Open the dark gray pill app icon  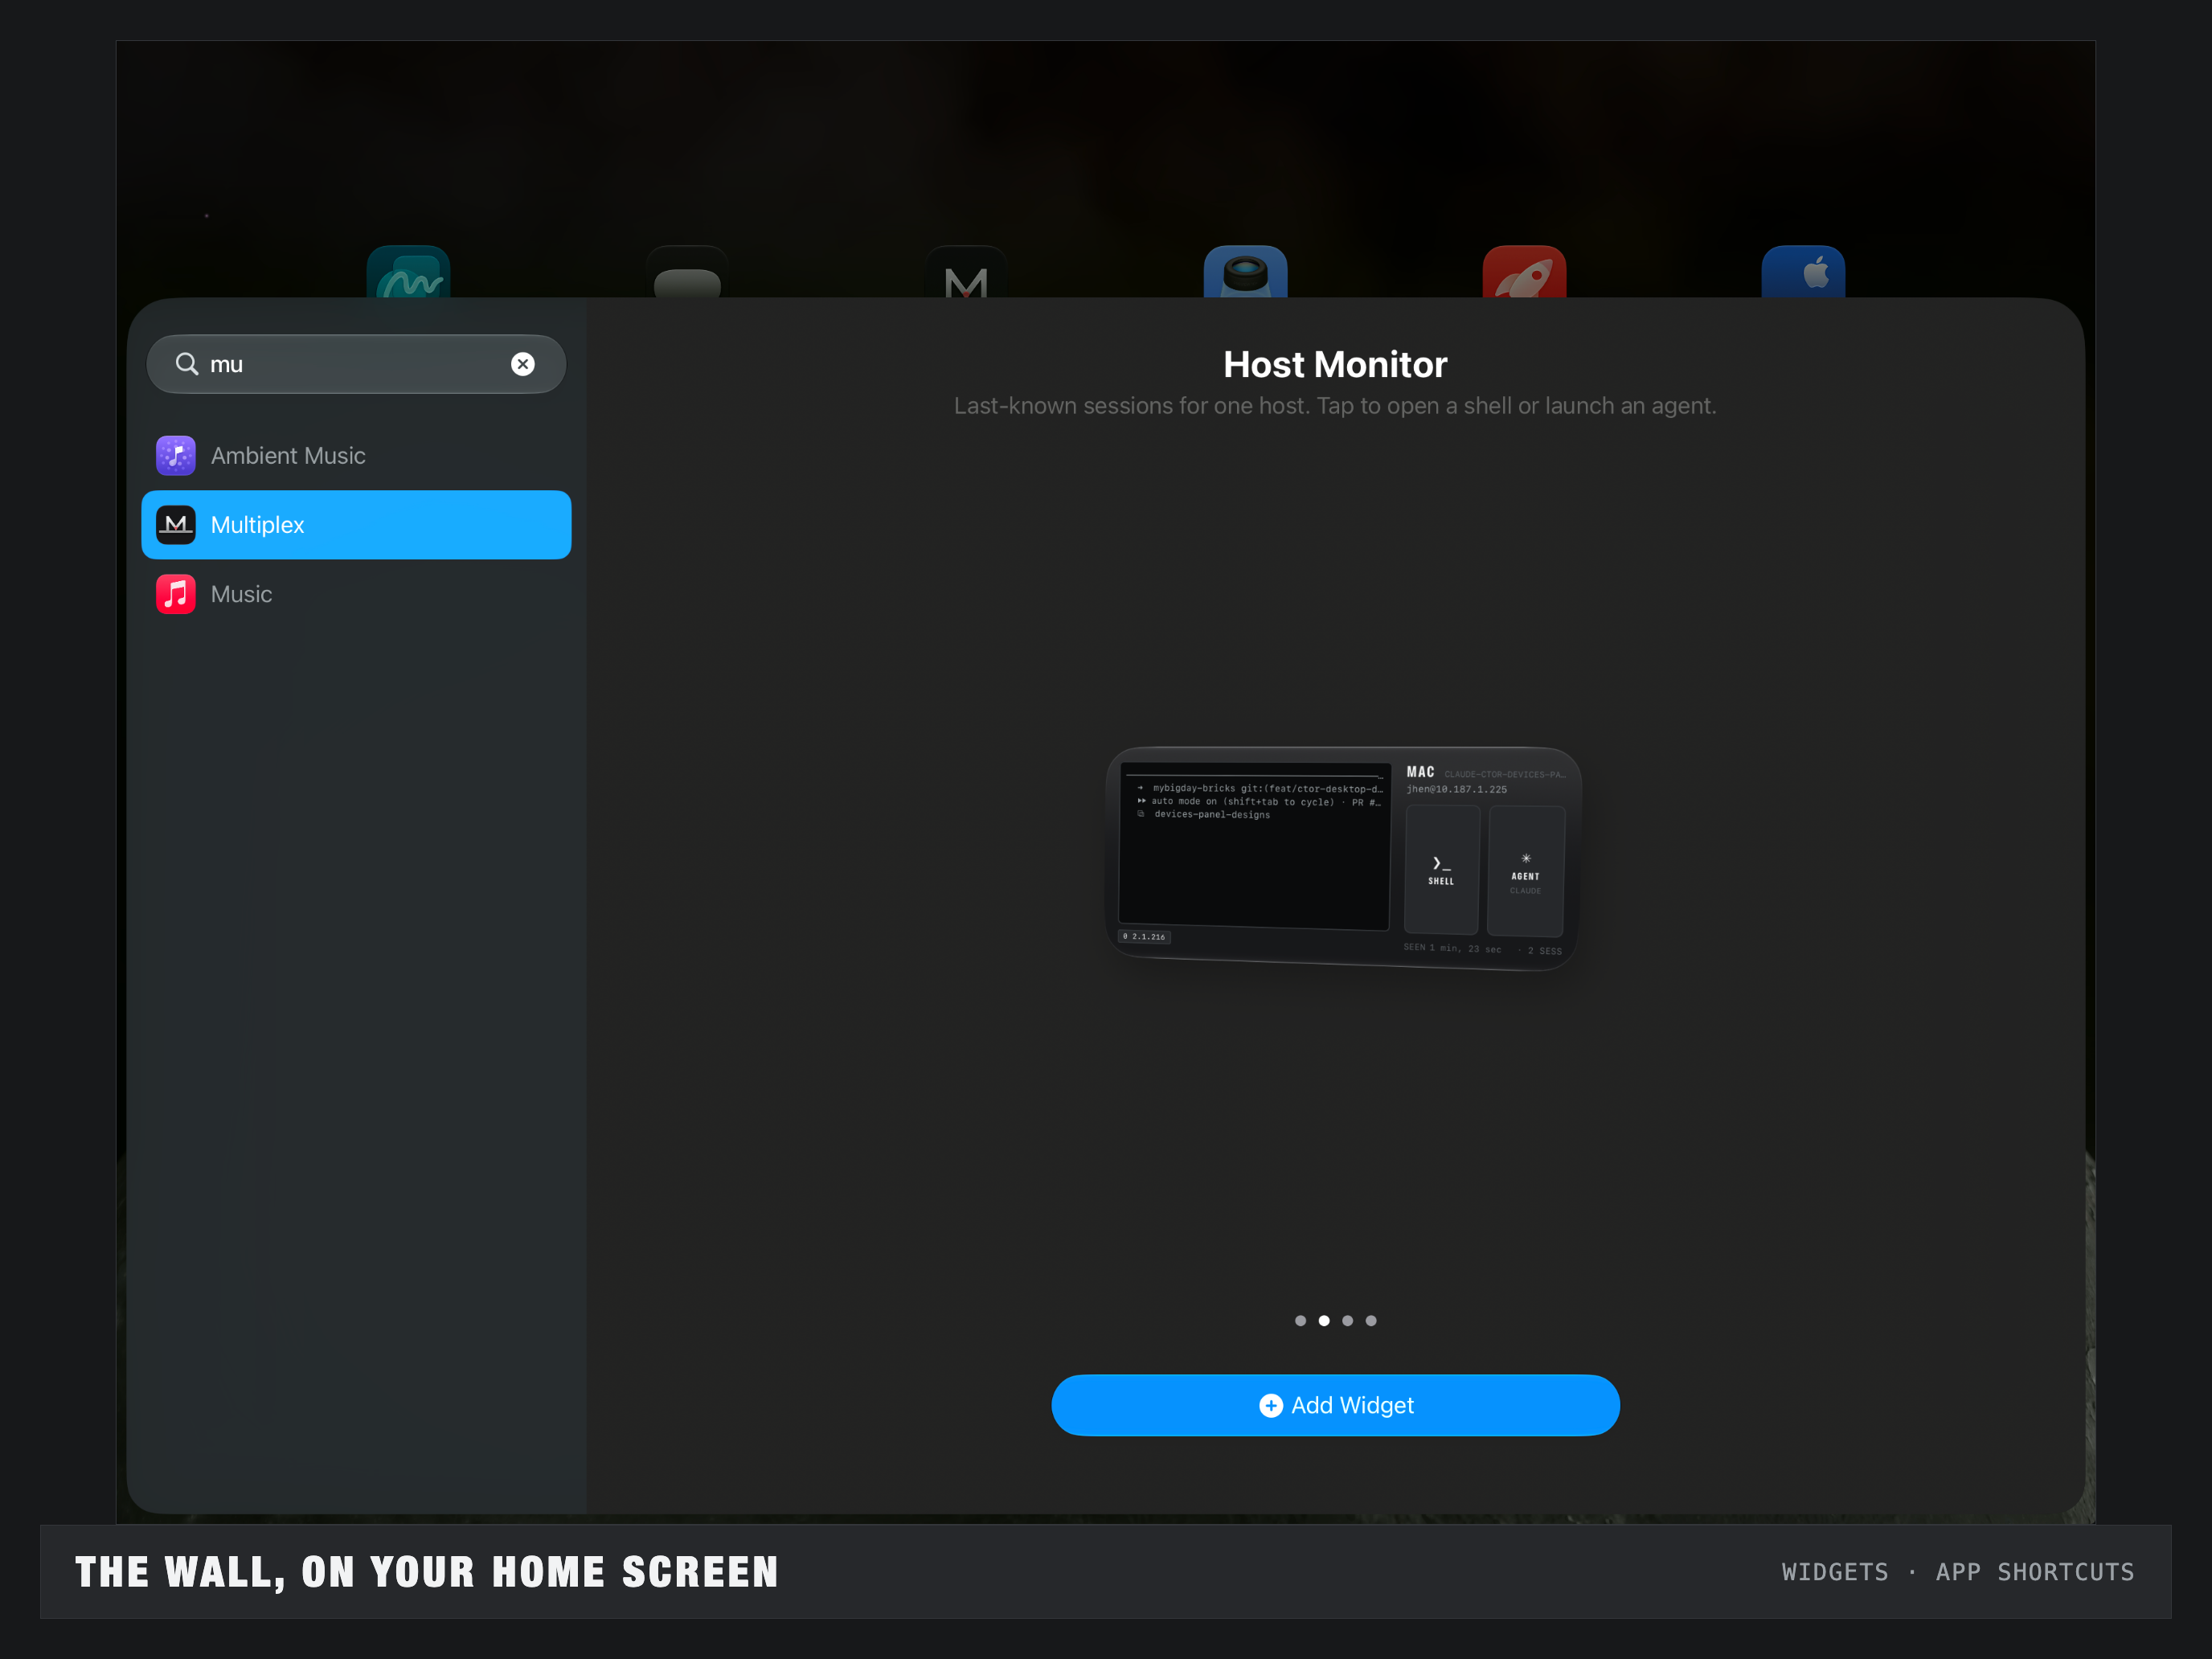687,272
